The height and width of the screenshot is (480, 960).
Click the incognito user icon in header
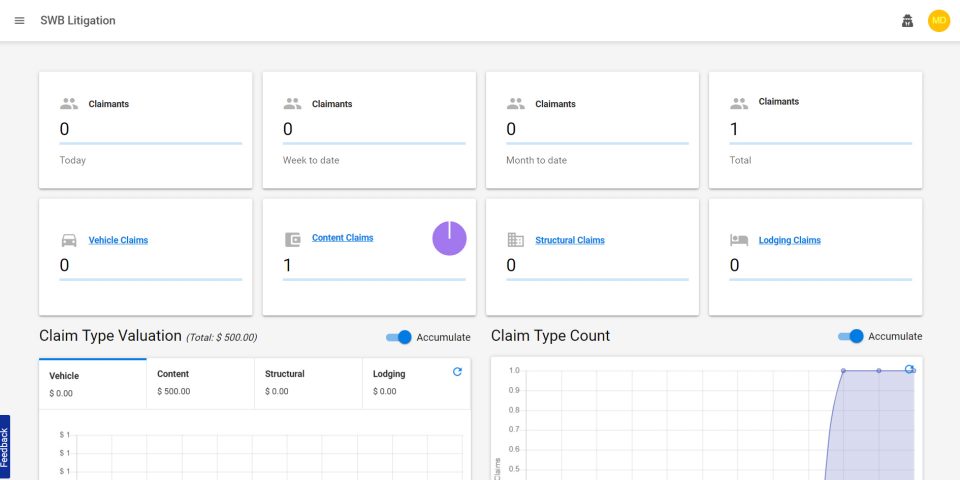click(907, 21)
